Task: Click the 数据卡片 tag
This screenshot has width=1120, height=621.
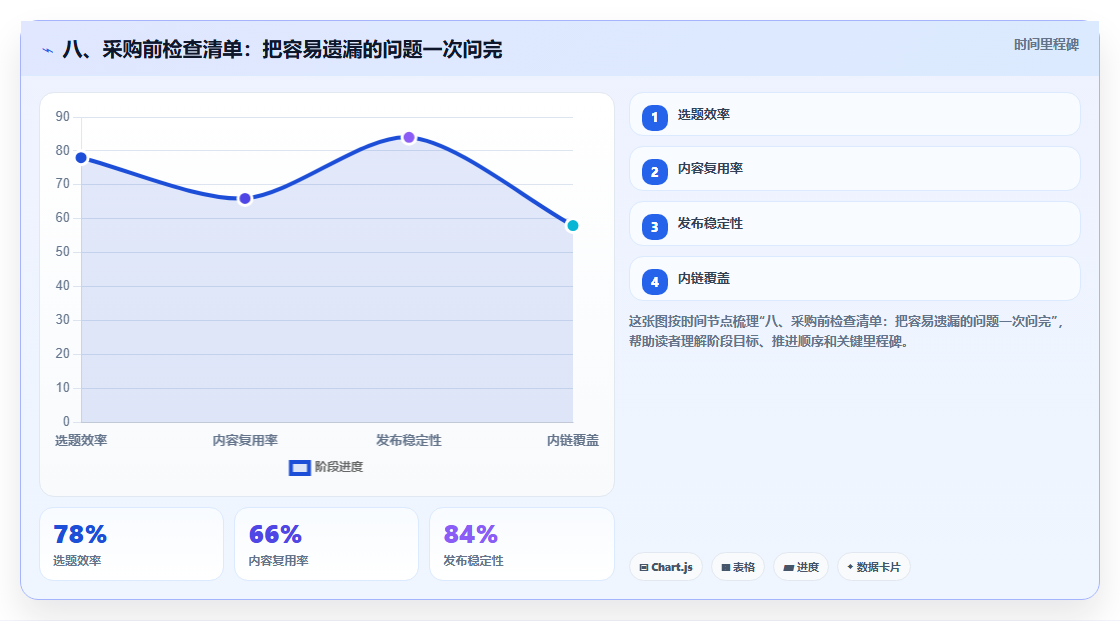Action: [874, 567]
